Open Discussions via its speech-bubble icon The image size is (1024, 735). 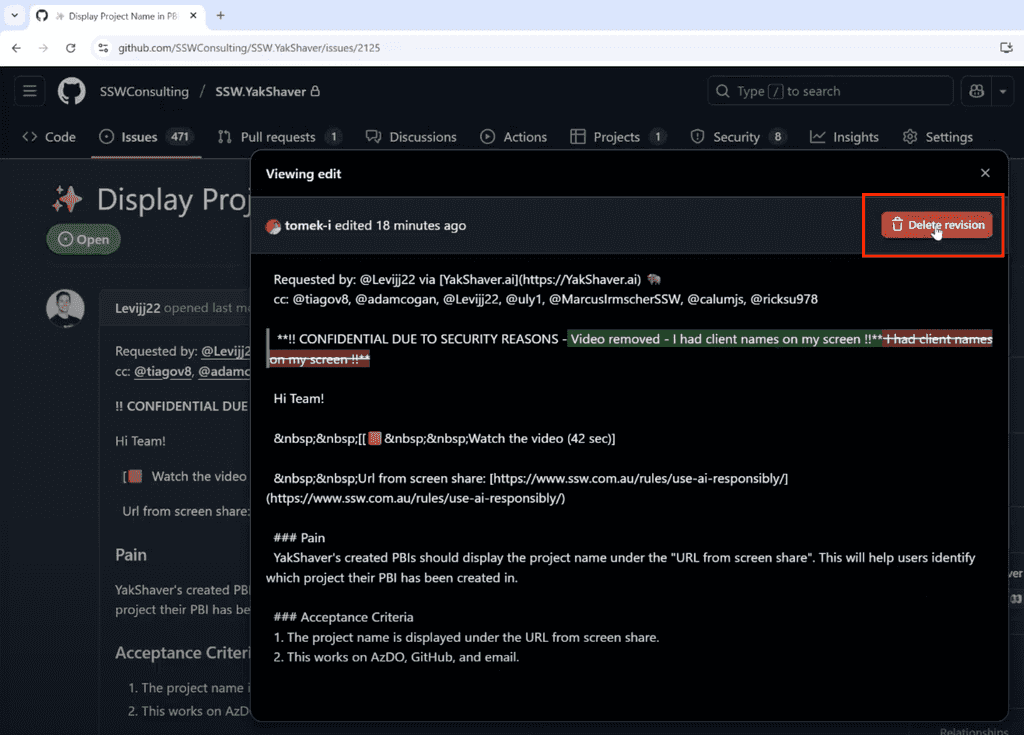click(374, 137)
